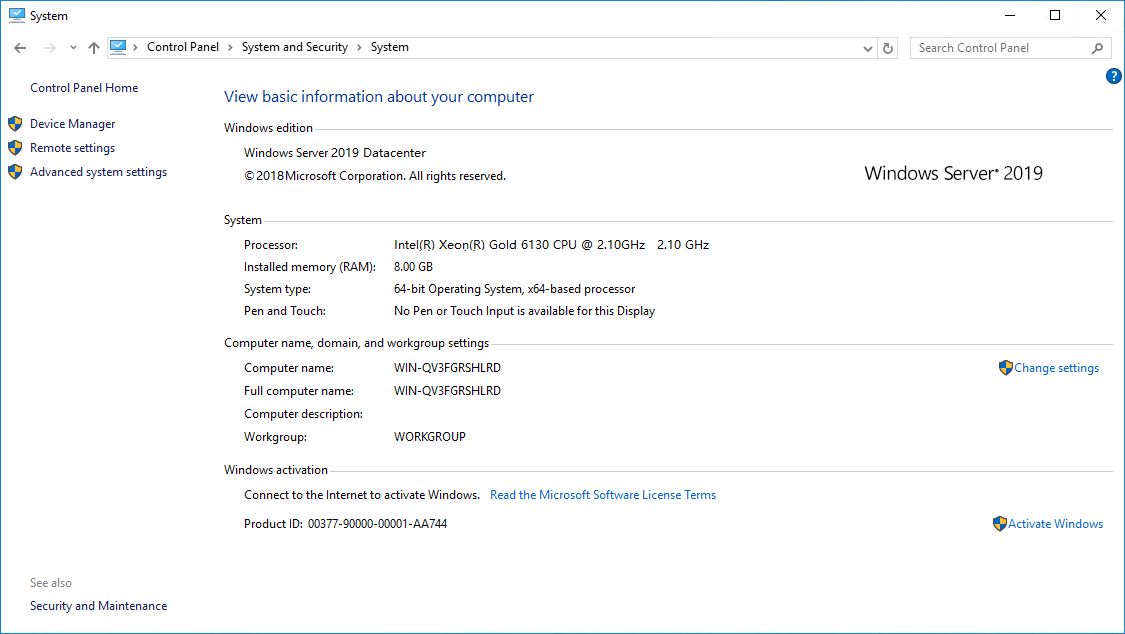Expand the chevron after Control Panel breadcrumb

coord(230,47)
